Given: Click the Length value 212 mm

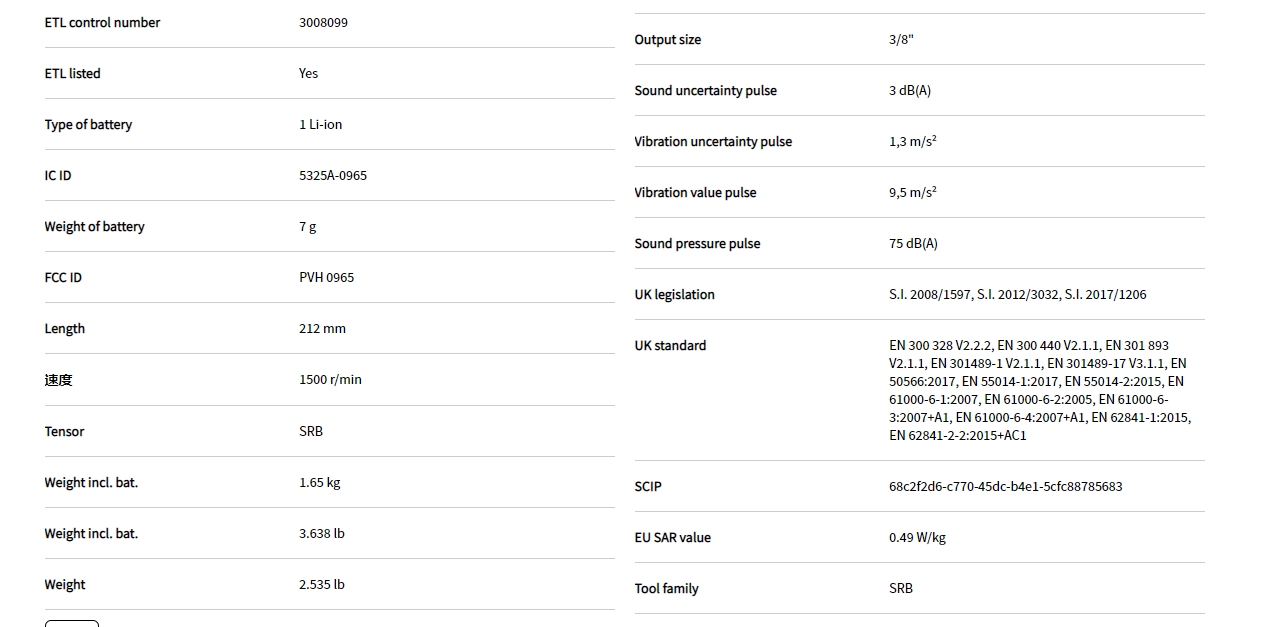Looking at the screenshot, I should pos(322,328).
